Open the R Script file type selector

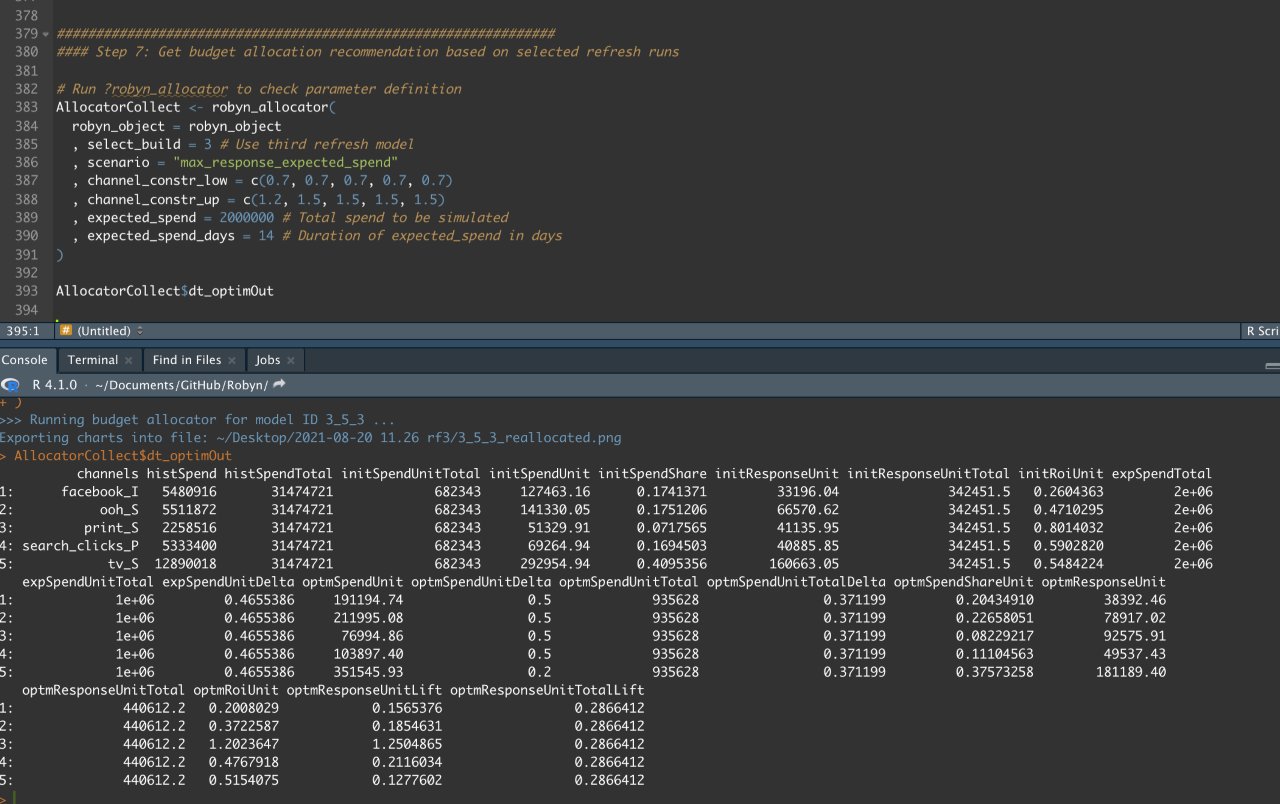coord(1262,331)
